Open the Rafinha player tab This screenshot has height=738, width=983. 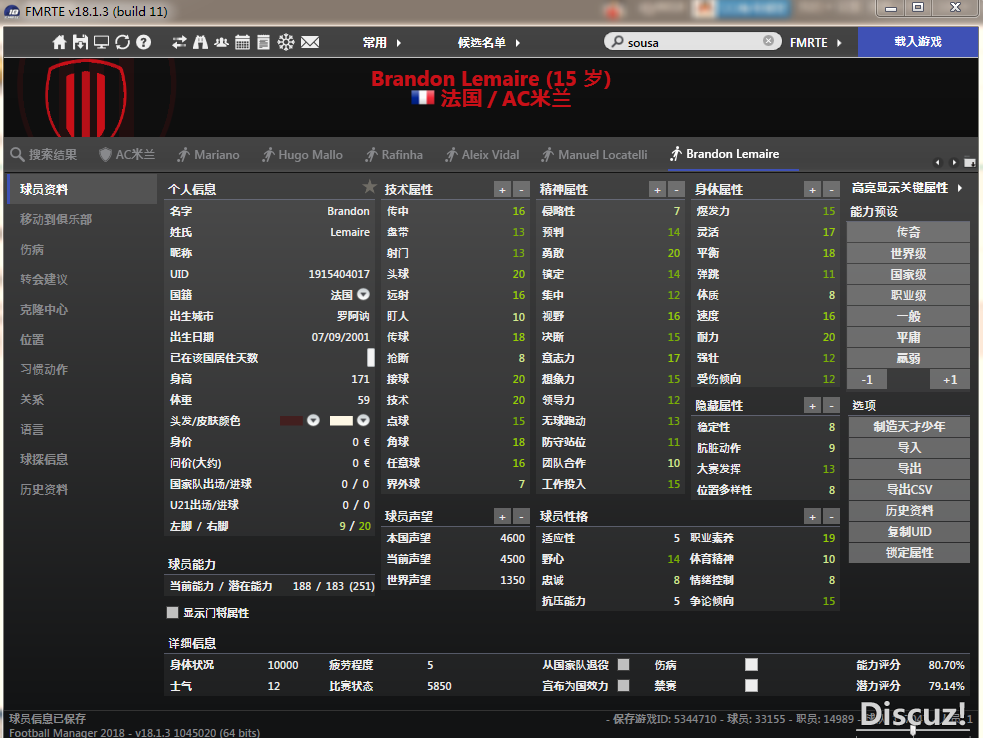394,154
